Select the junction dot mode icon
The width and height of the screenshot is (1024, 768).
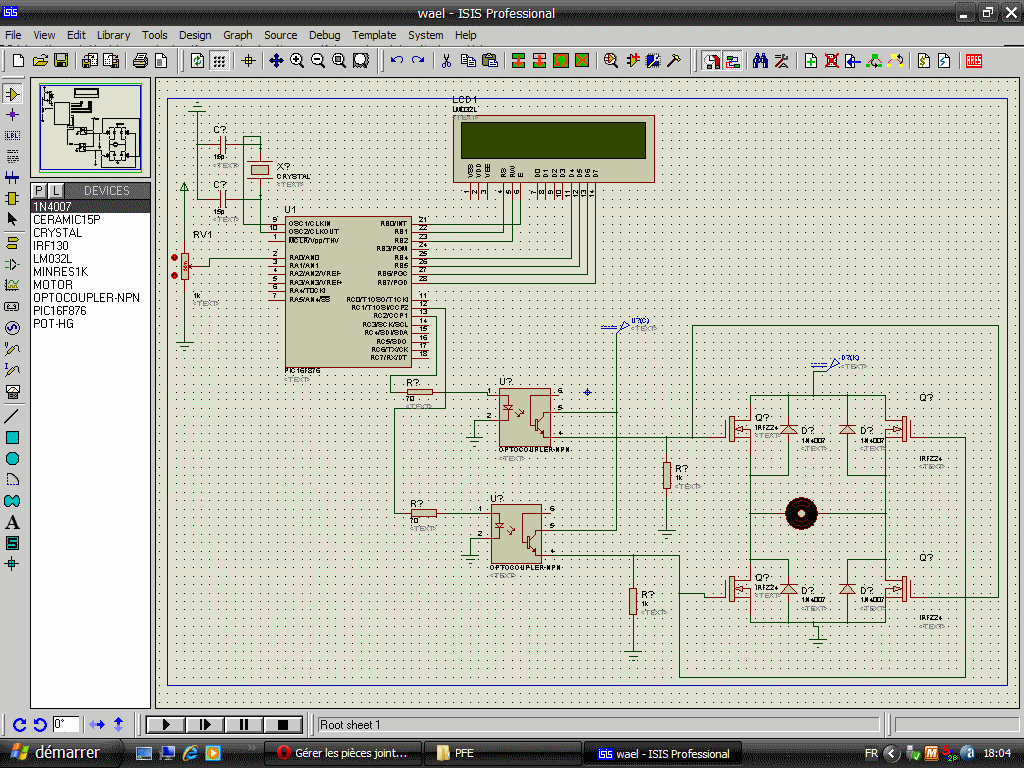[13, 115]
